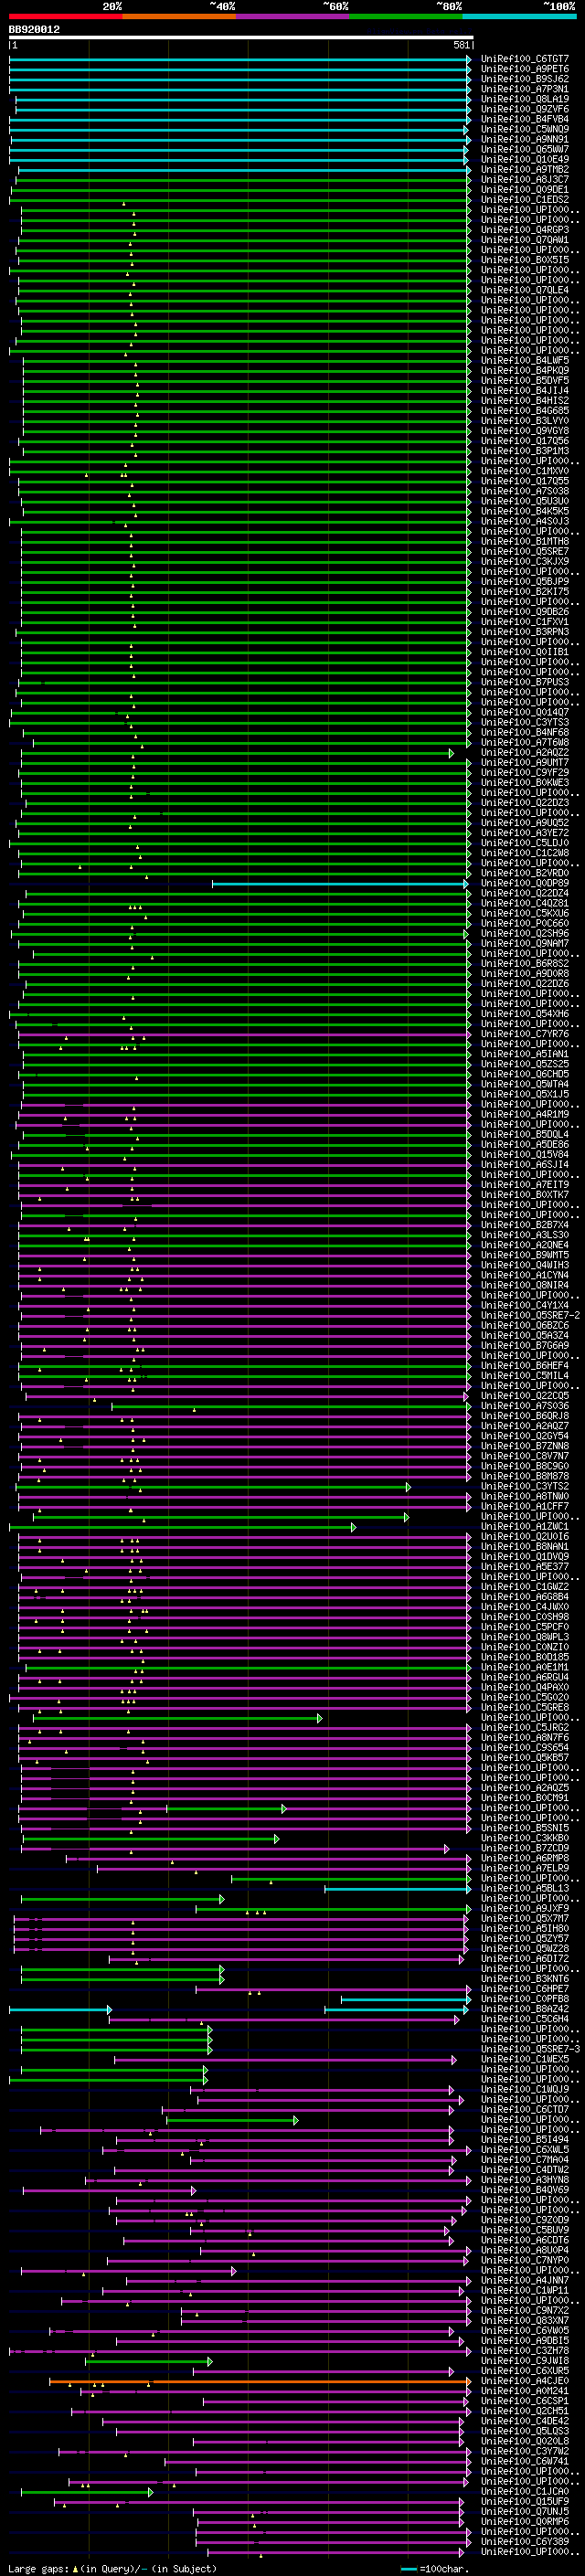This screenshot has height=2576, width=585.
Task: Click the cyan ~100% identity legend bar
Action: point(520,17)
